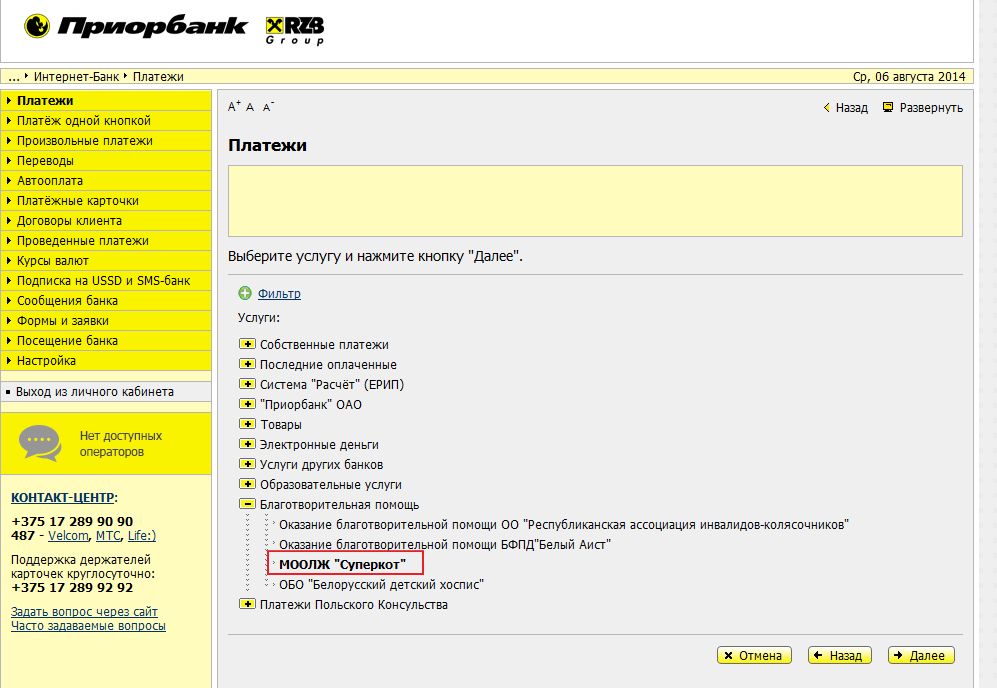
Task: Open the Переводы menu item
Action: (106, 161)
